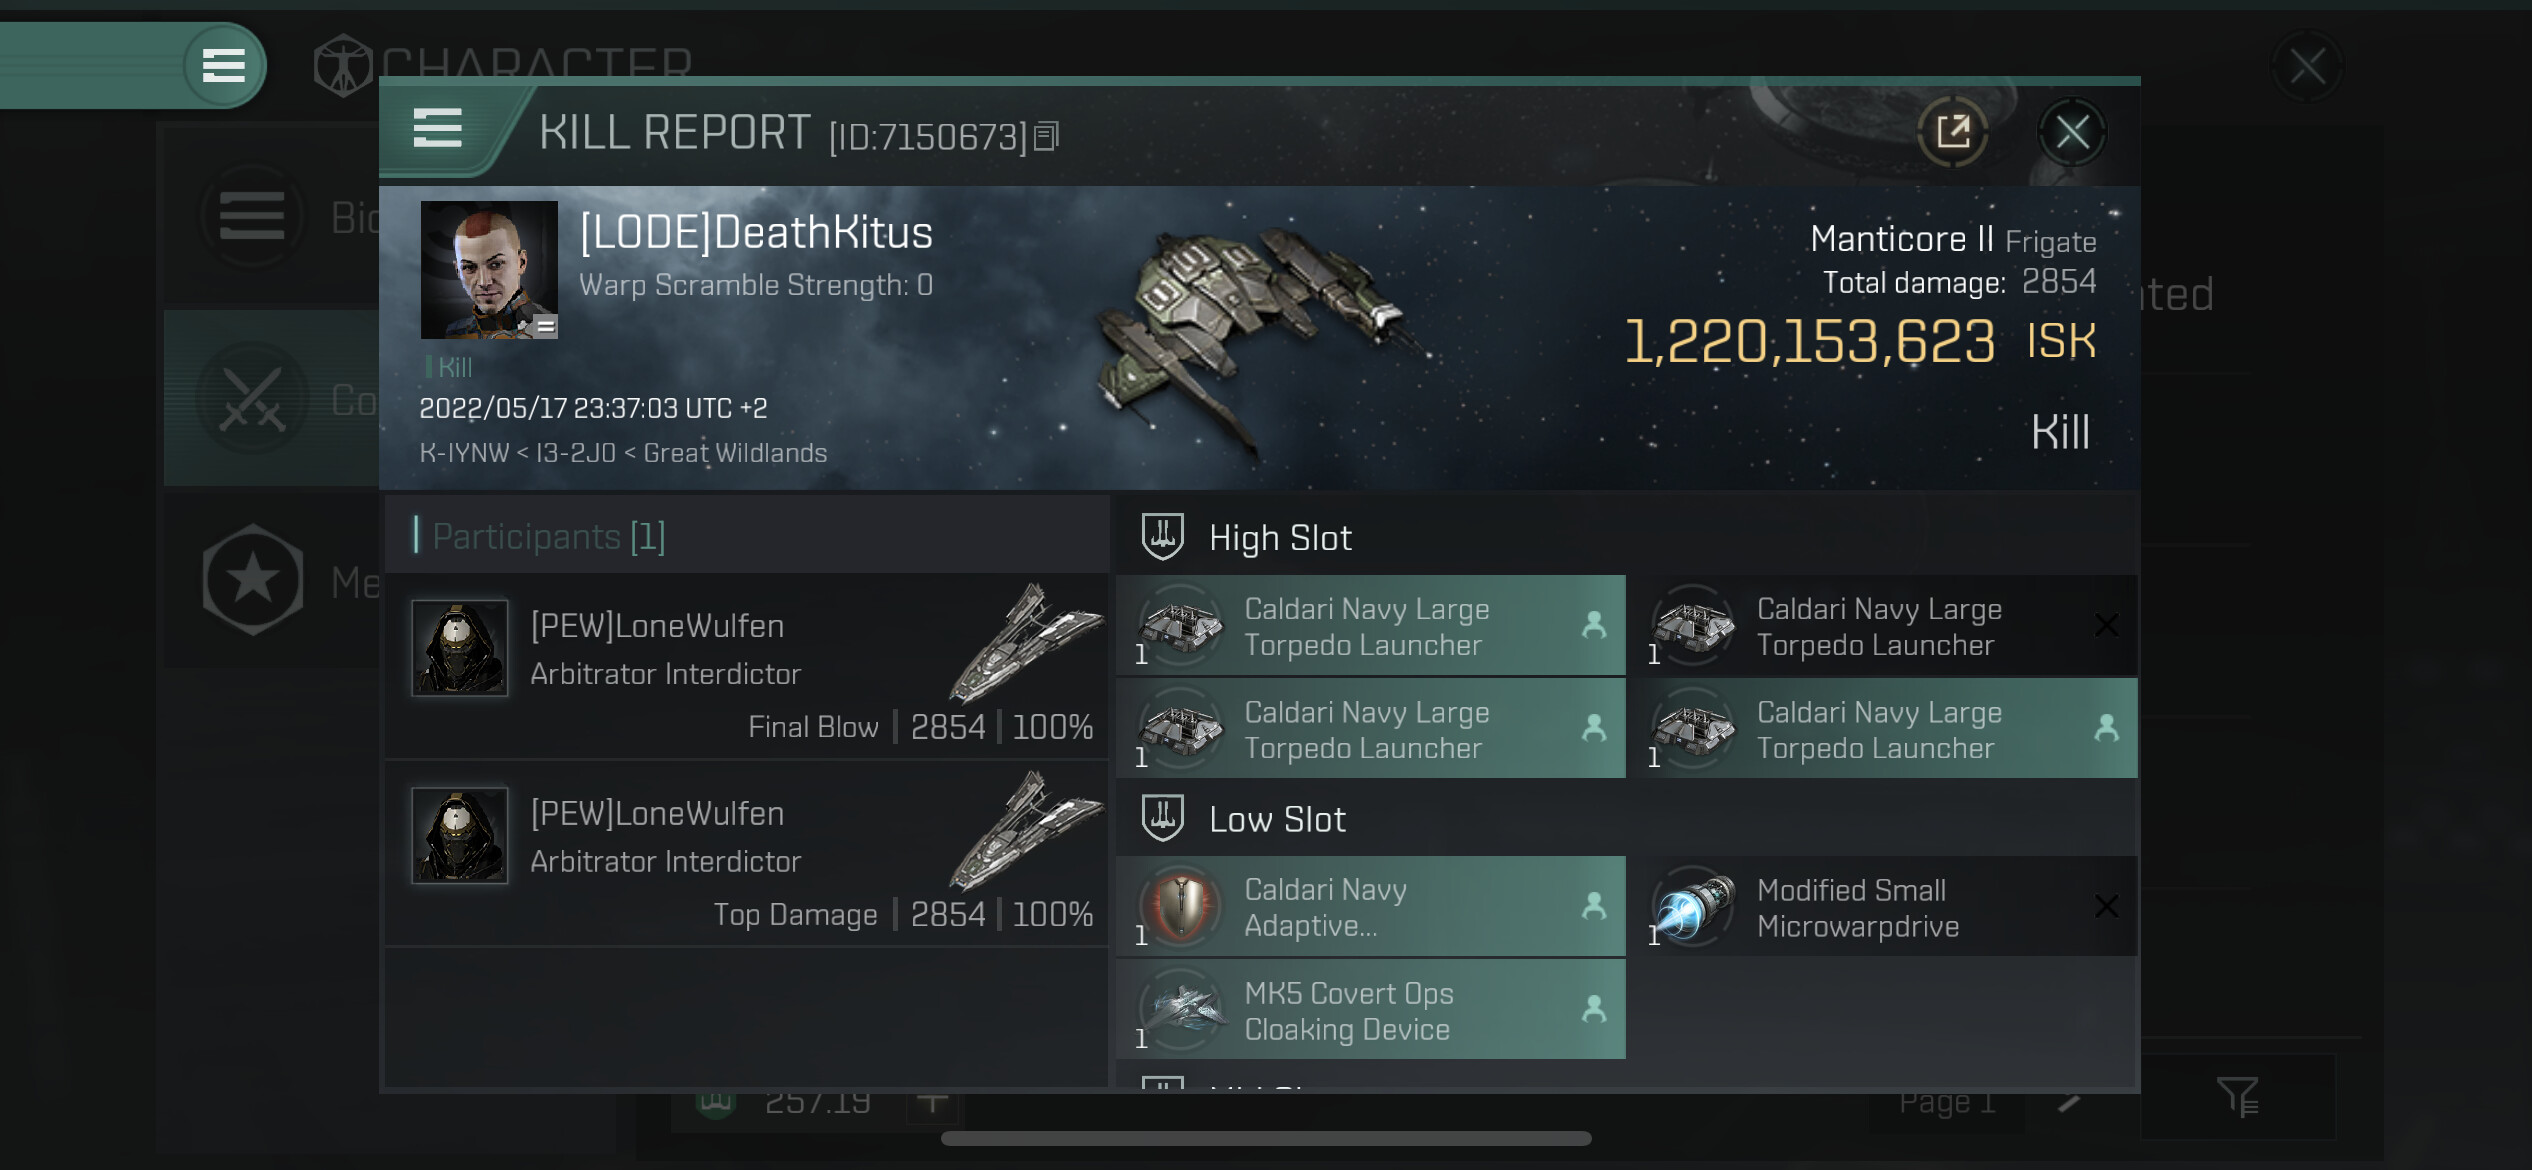Click the Participants [1] header
Viewport: 2532px width, 1170px height.
pyautogui.click(x=548, y=536)
